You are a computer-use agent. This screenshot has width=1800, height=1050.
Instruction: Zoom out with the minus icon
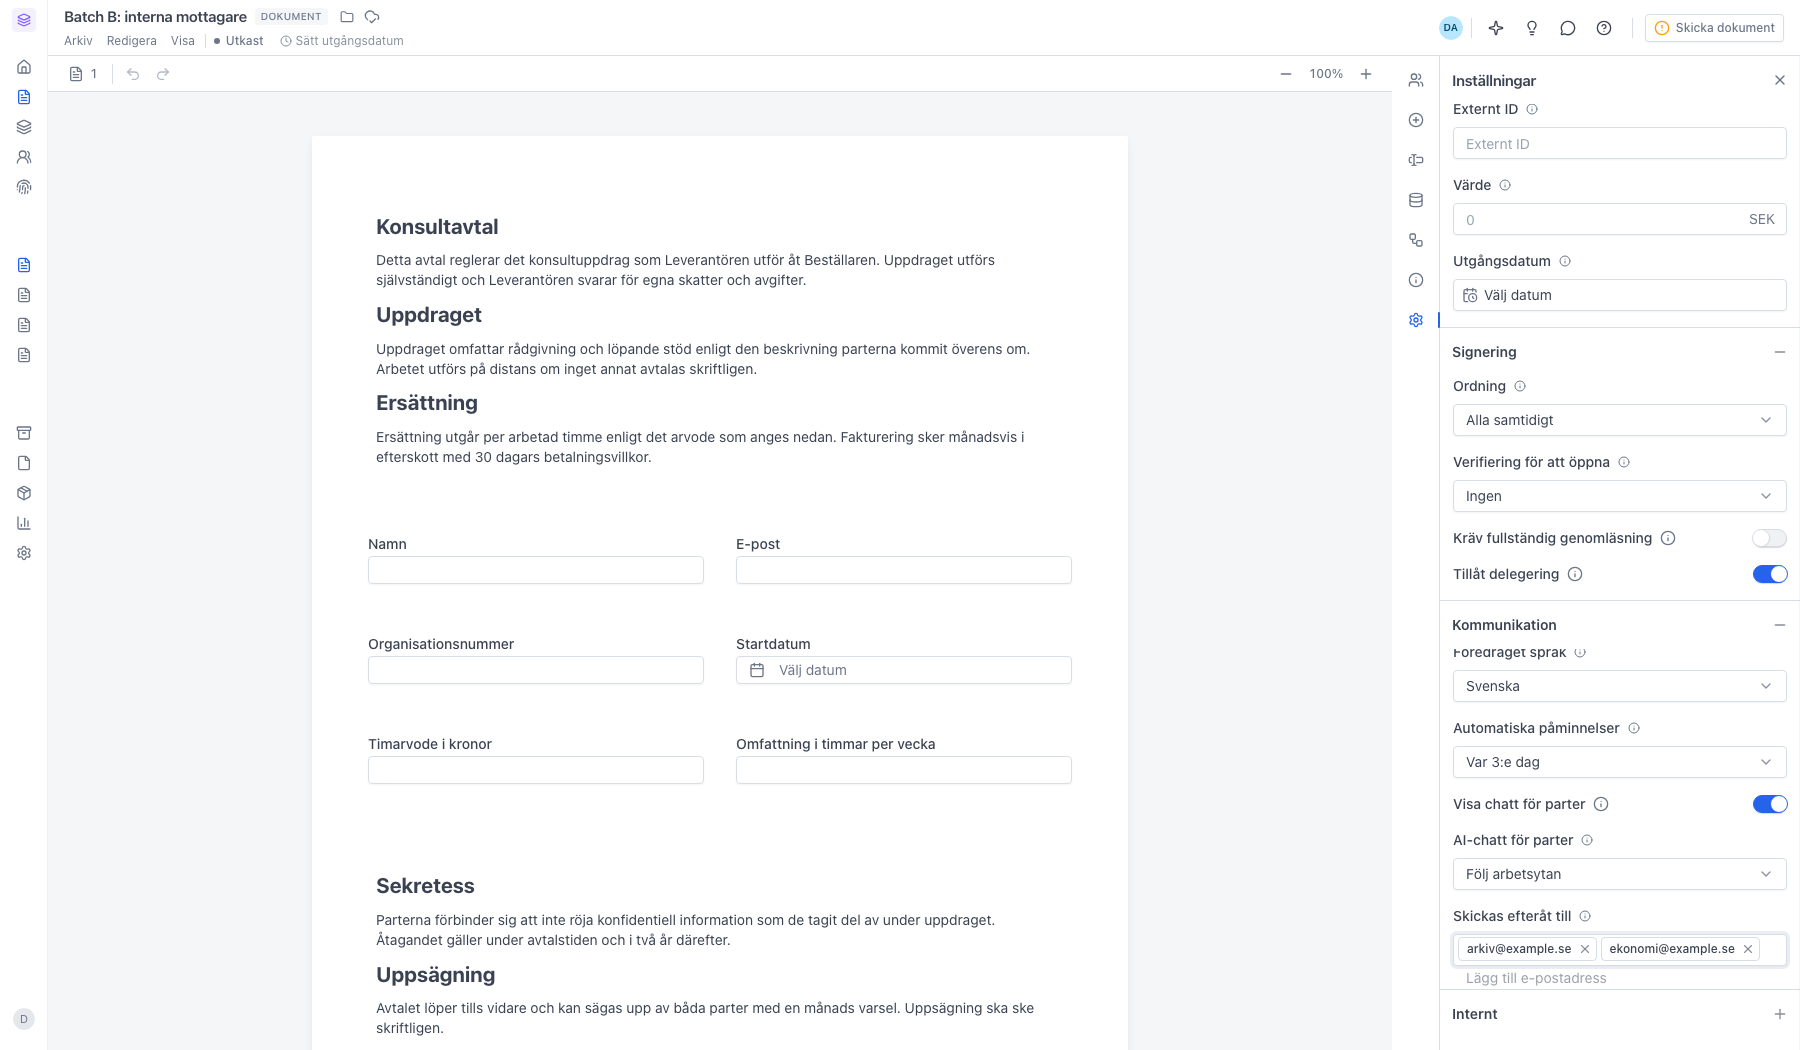point(1286,74)
